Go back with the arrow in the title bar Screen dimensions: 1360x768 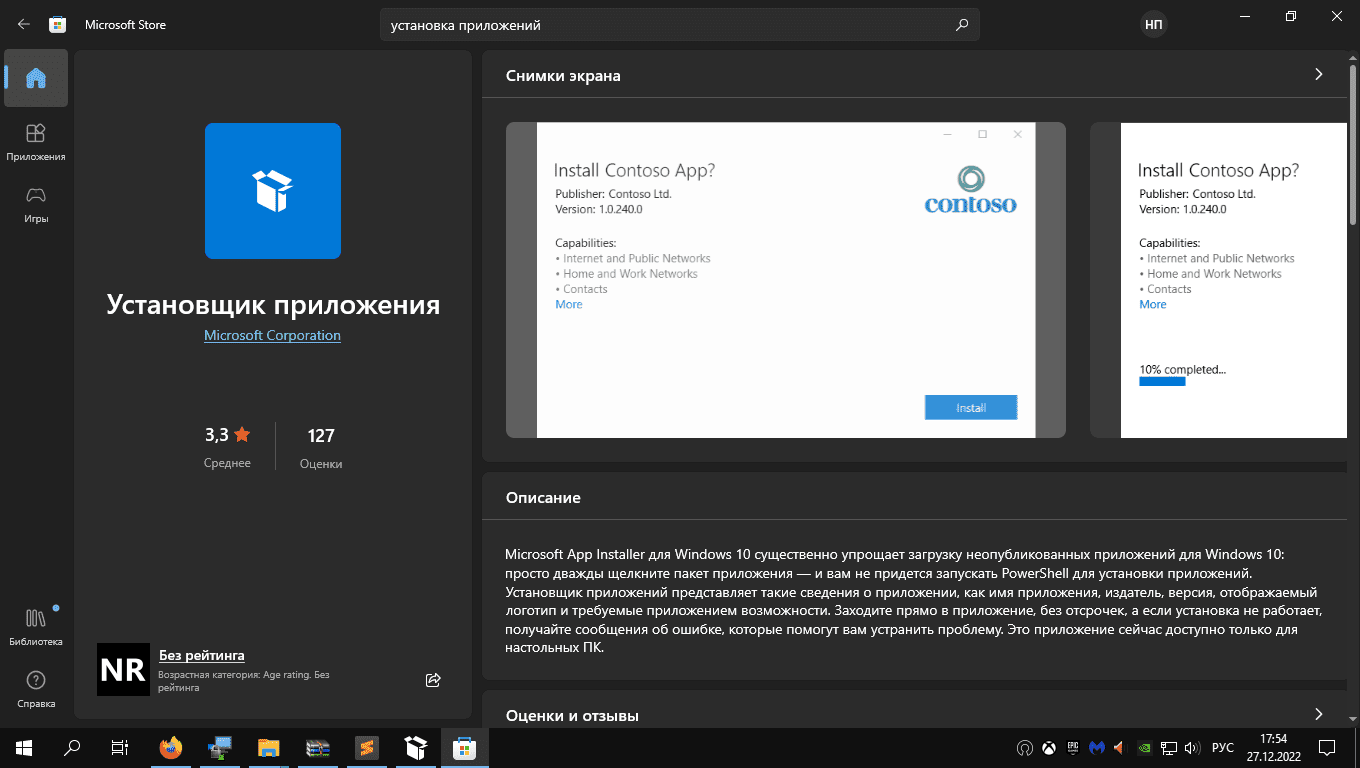tap(24, 25)
